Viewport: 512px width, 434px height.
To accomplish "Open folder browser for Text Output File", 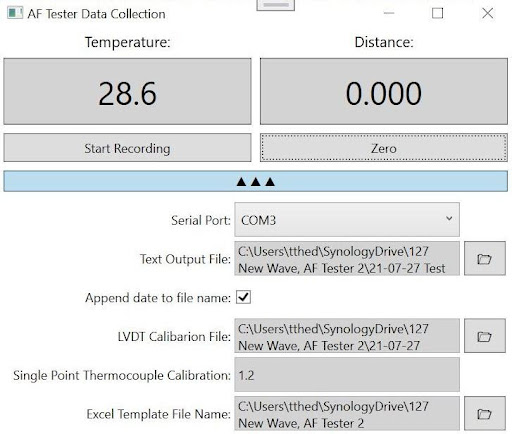I will pyautogui.click(x=485, y=258).
